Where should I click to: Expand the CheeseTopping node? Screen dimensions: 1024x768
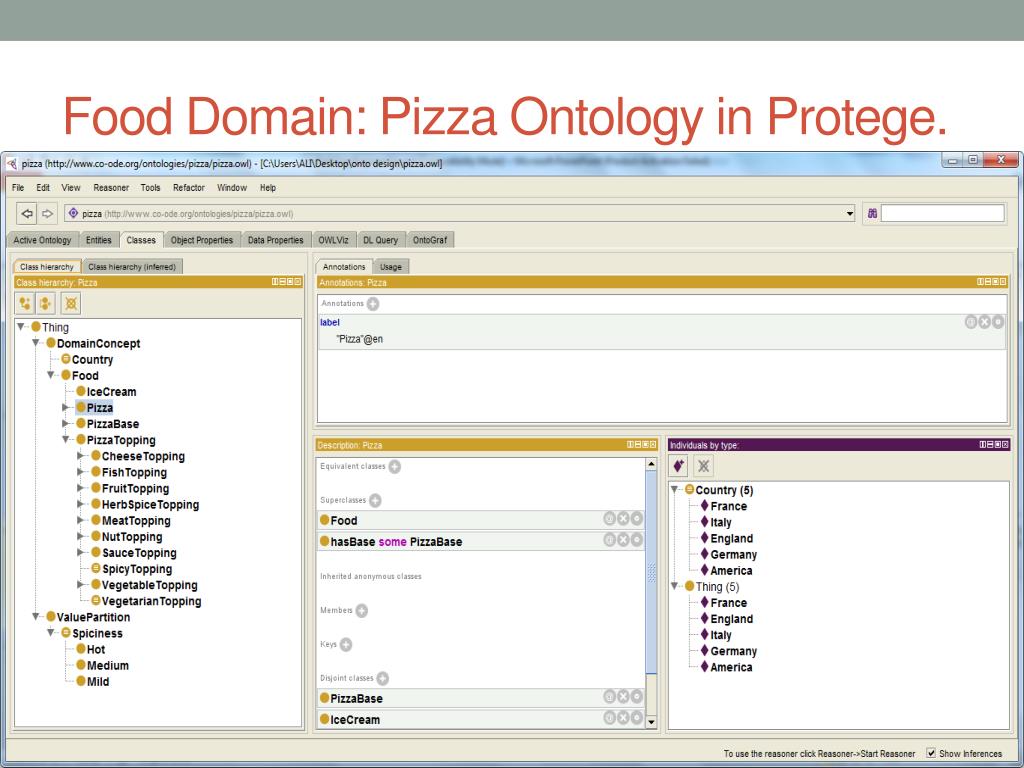click(x=80, y=456)
